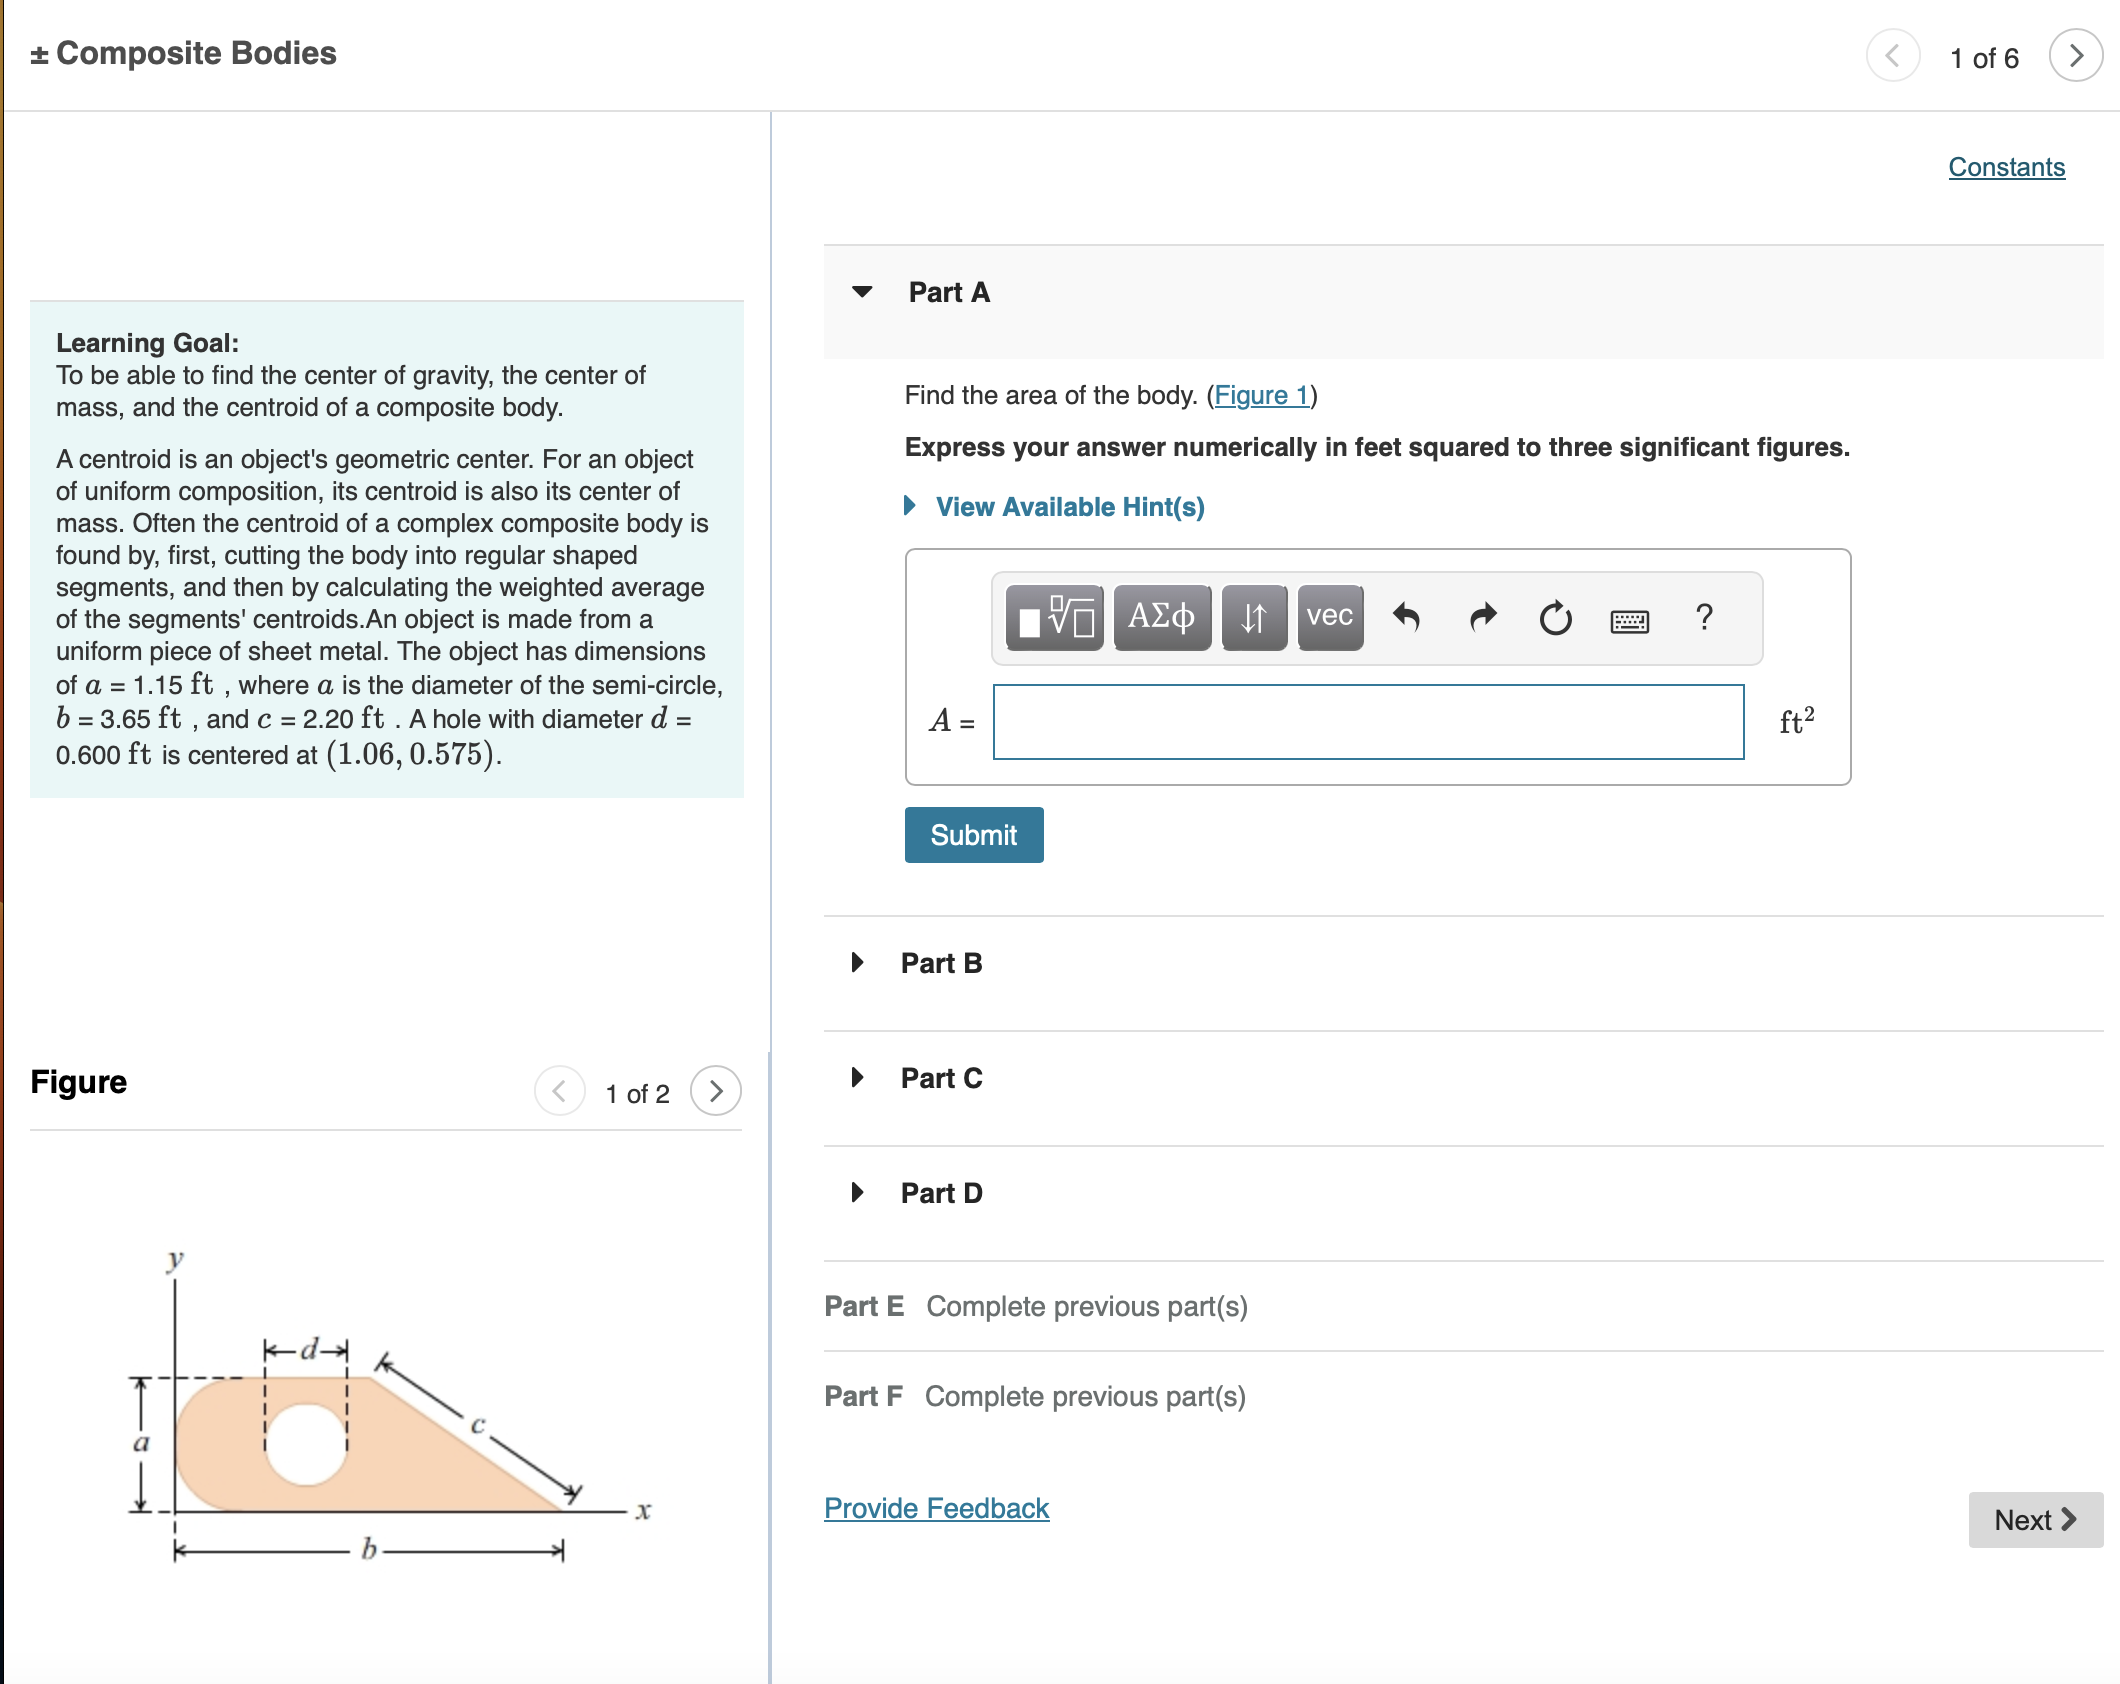Undo the last answer edit

(x=1407, y=618)
